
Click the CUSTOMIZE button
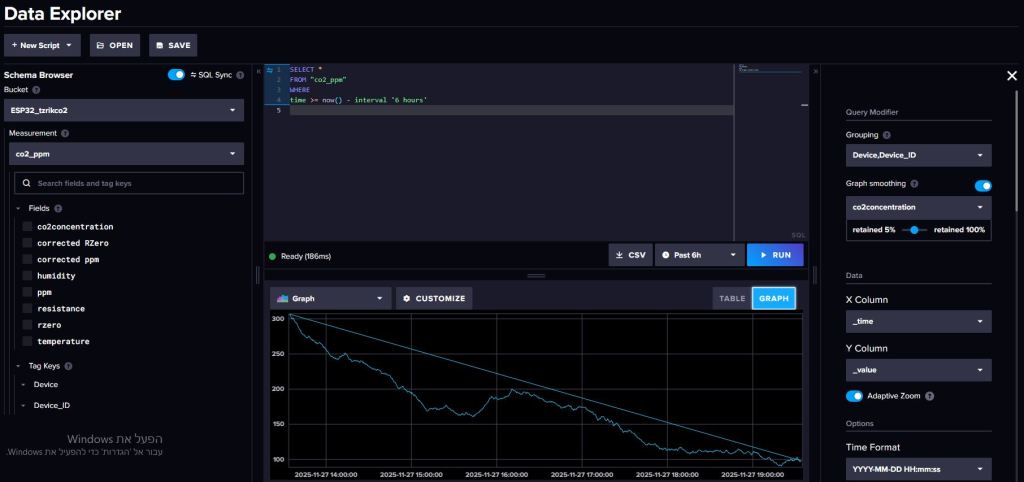(434, 298)
